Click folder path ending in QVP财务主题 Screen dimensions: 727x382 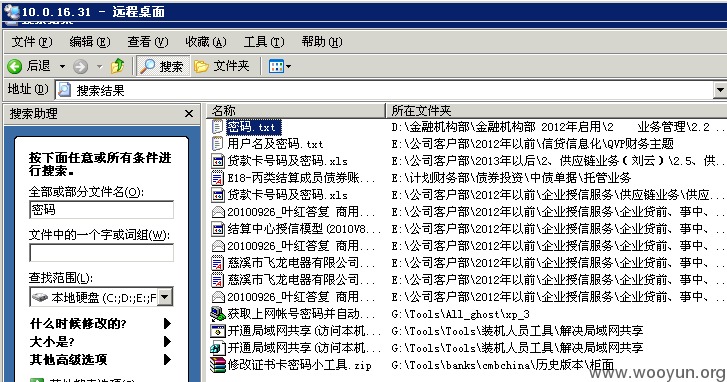point(532,144)
